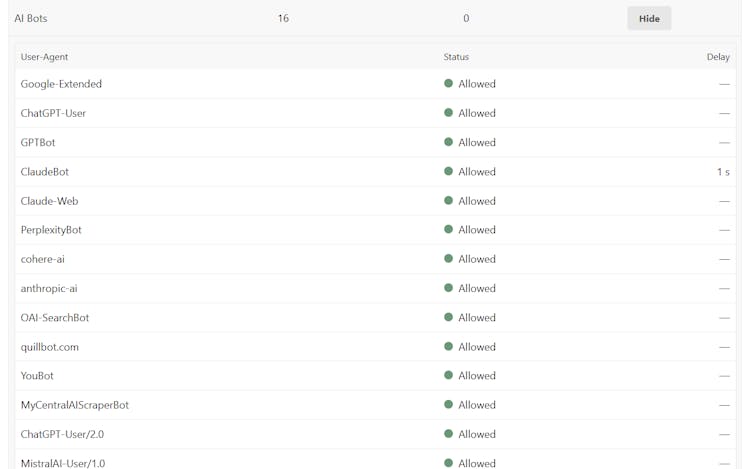Click the 1 s delay value for ClaudeBot

pyautogui.click(x=722, y=172)
